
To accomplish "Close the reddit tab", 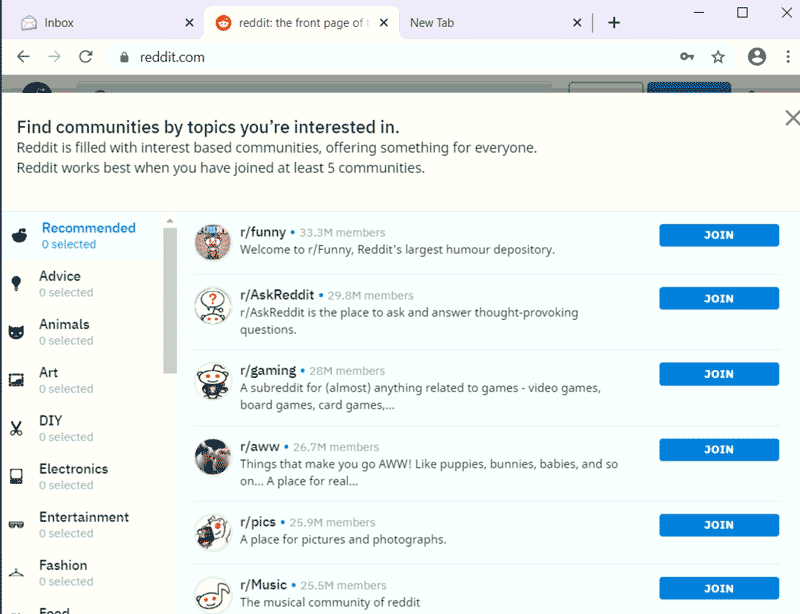I will click(384, 22).
